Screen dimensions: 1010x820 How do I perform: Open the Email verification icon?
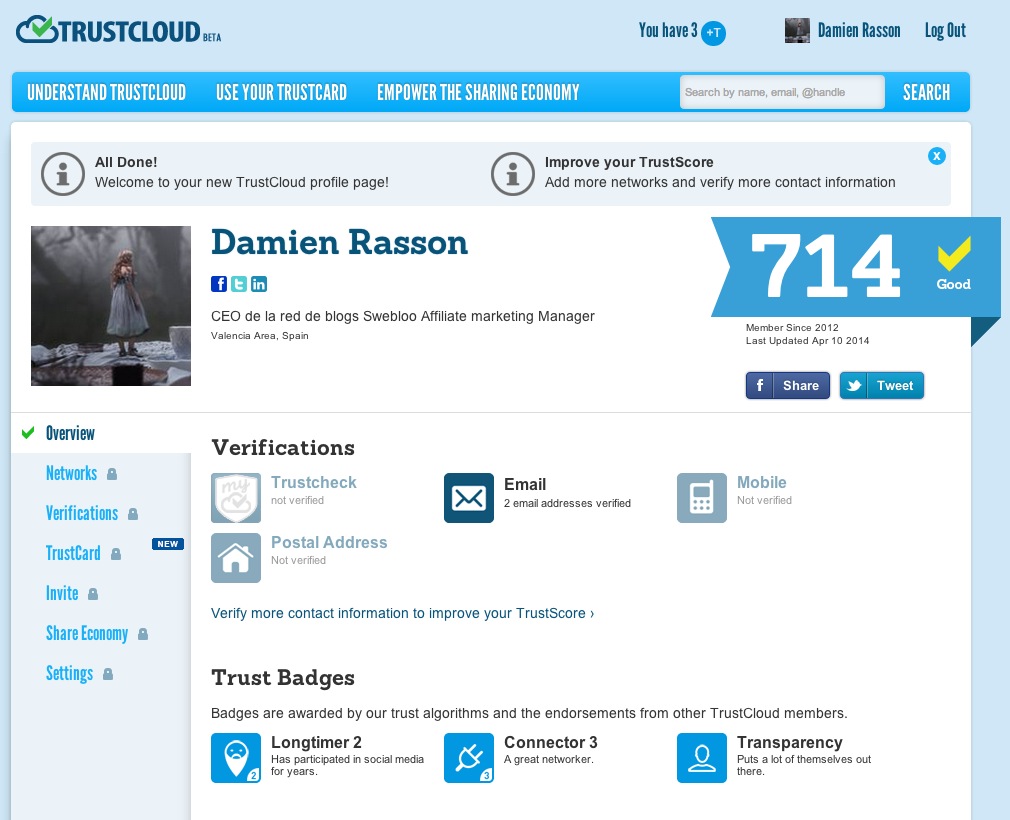tap(469, 498)
